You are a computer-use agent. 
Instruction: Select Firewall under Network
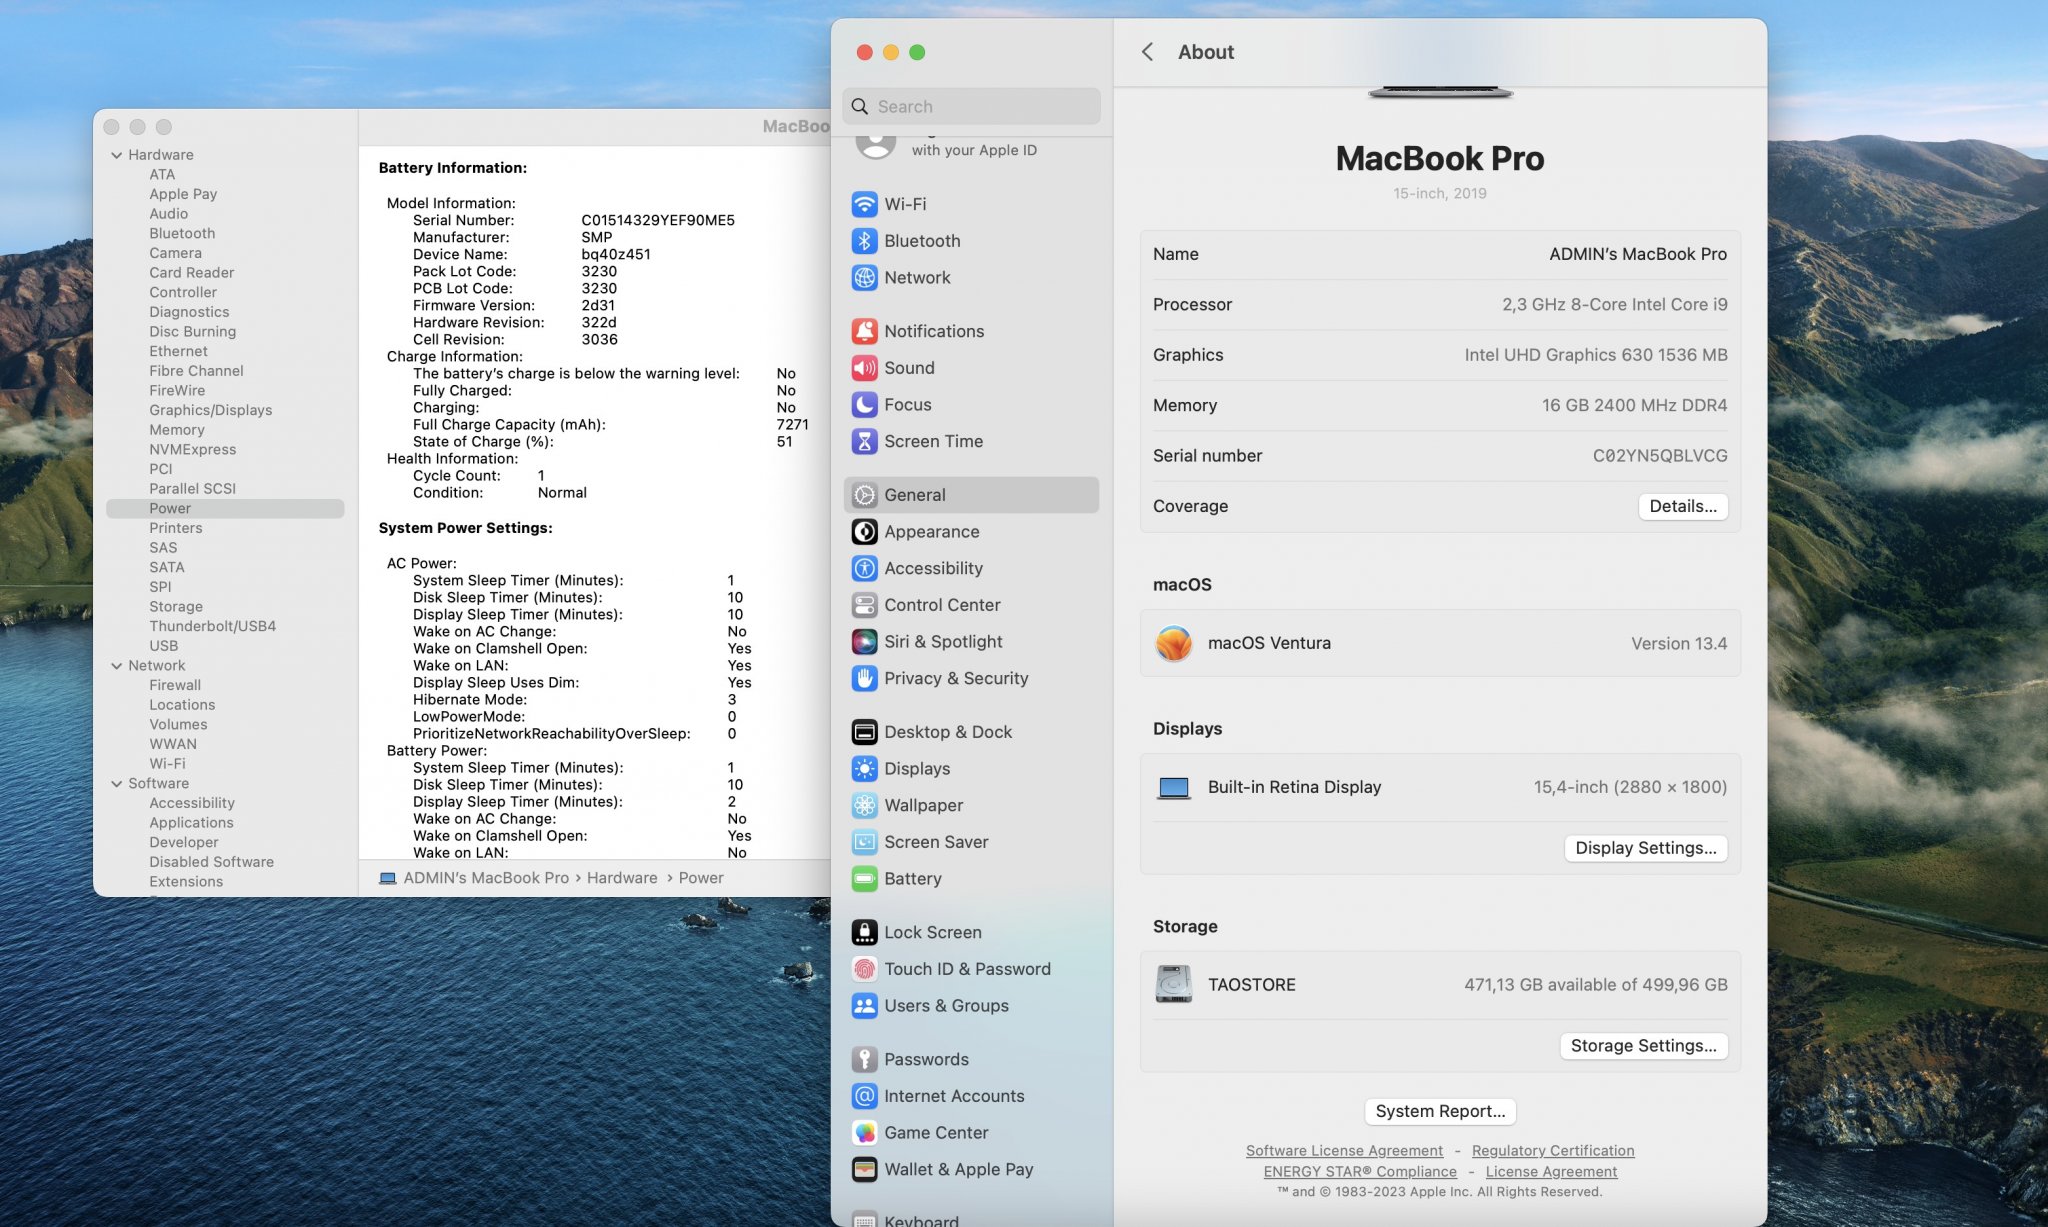[175, 685]
